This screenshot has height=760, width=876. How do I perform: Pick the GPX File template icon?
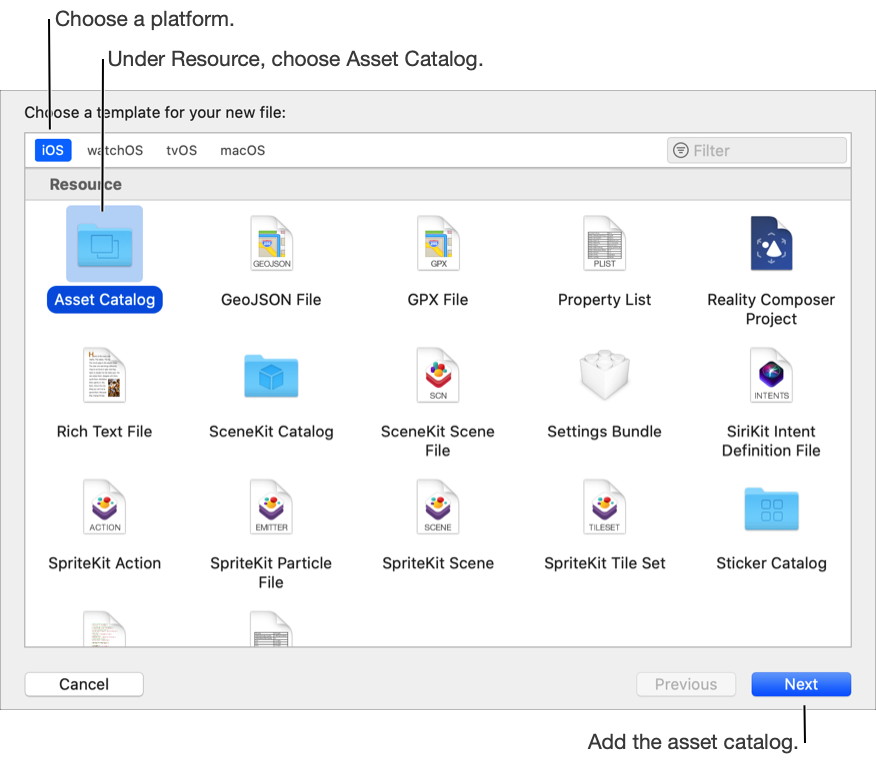pyautogui.click(x=438, y=244)
